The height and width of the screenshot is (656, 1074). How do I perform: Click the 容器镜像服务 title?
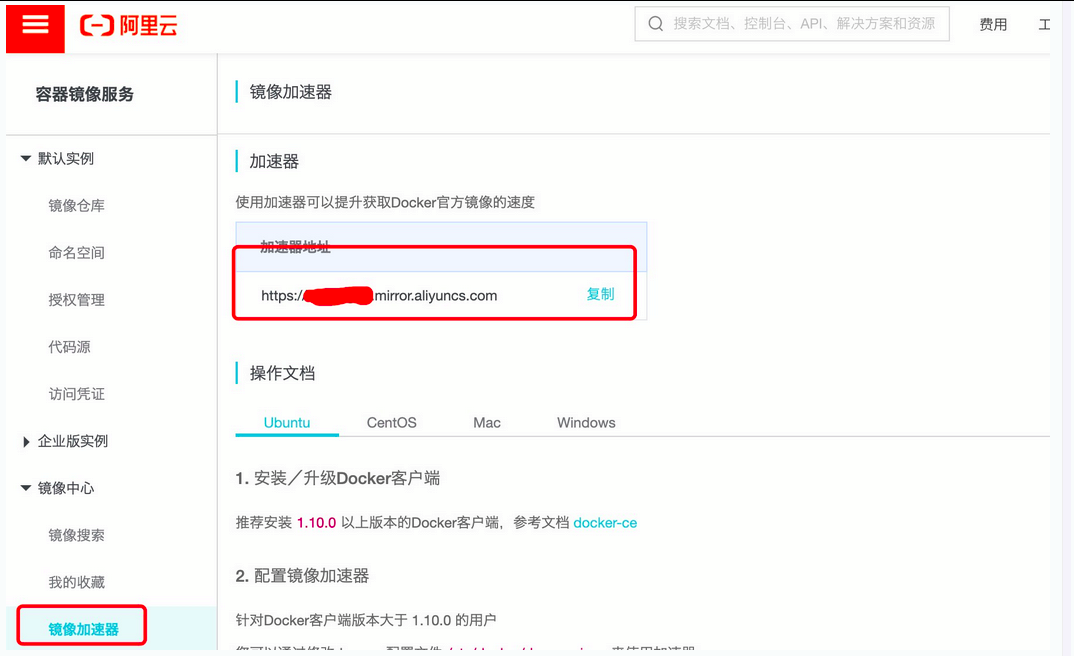(x=85, y=94)
